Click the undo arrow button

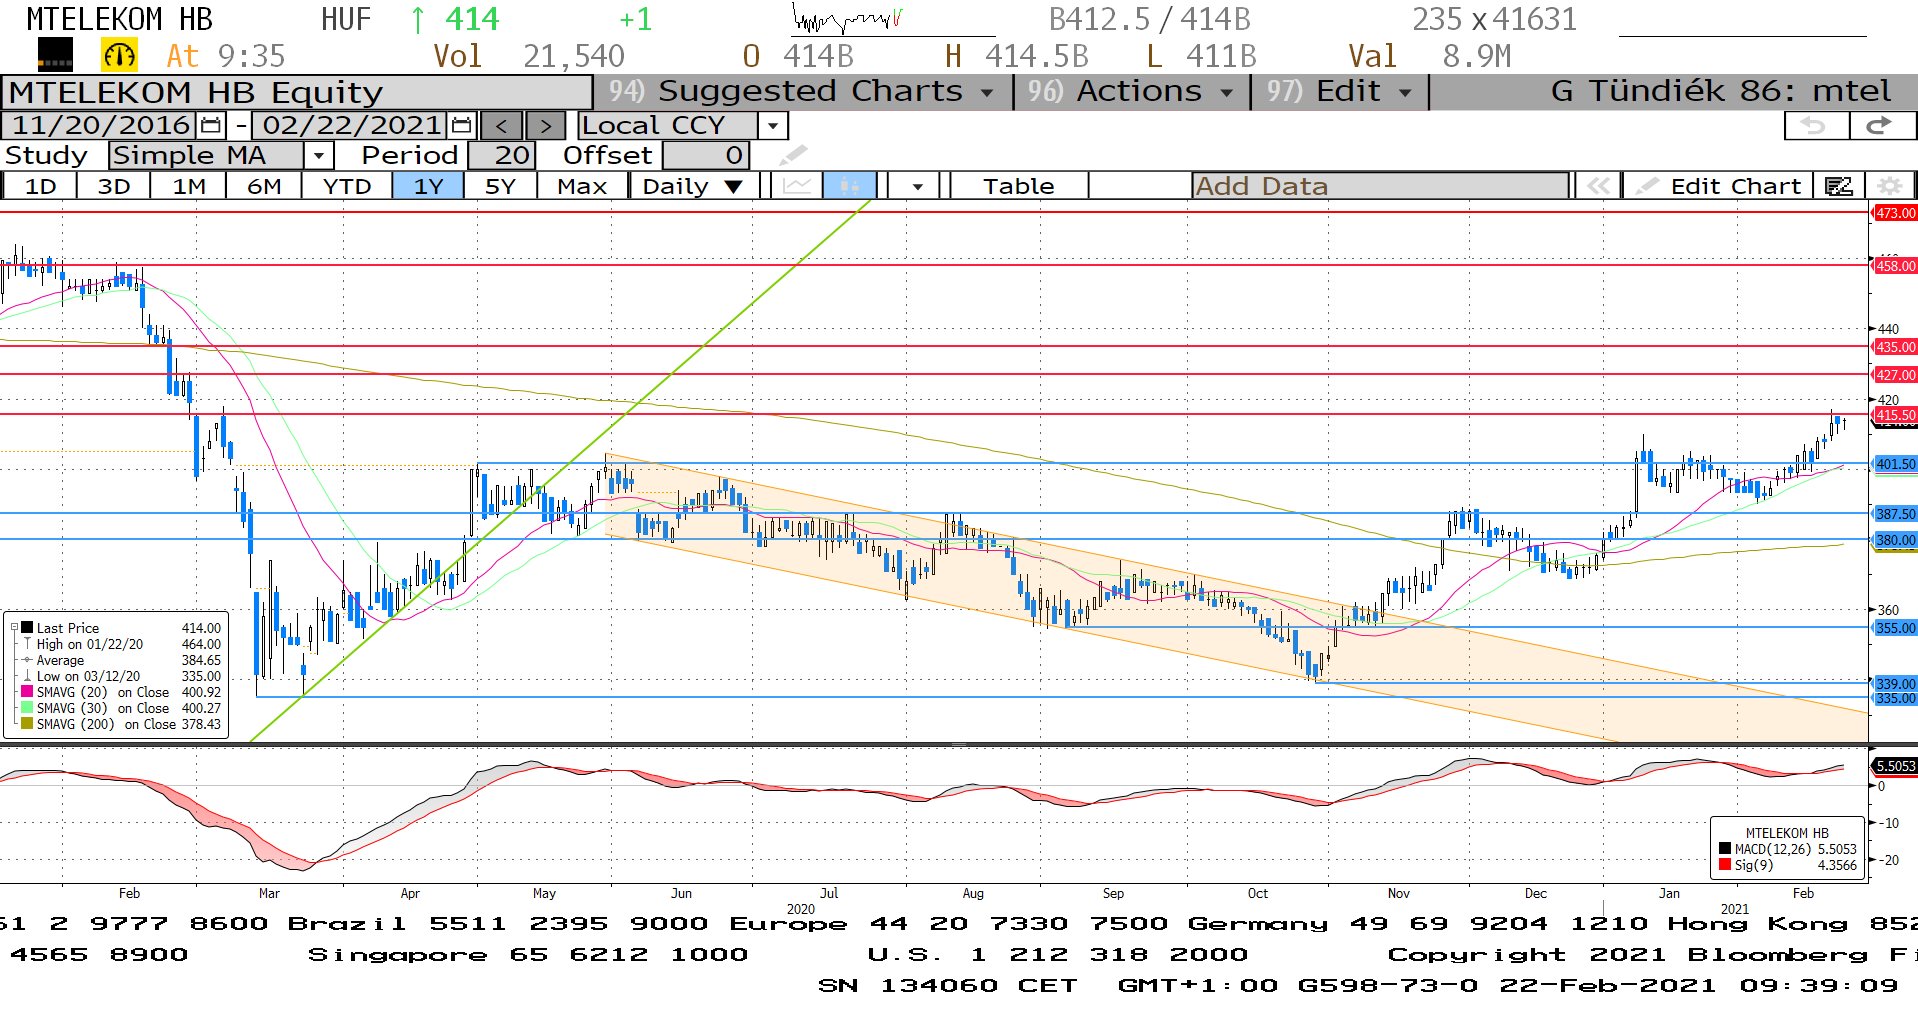click(1815, 126)
